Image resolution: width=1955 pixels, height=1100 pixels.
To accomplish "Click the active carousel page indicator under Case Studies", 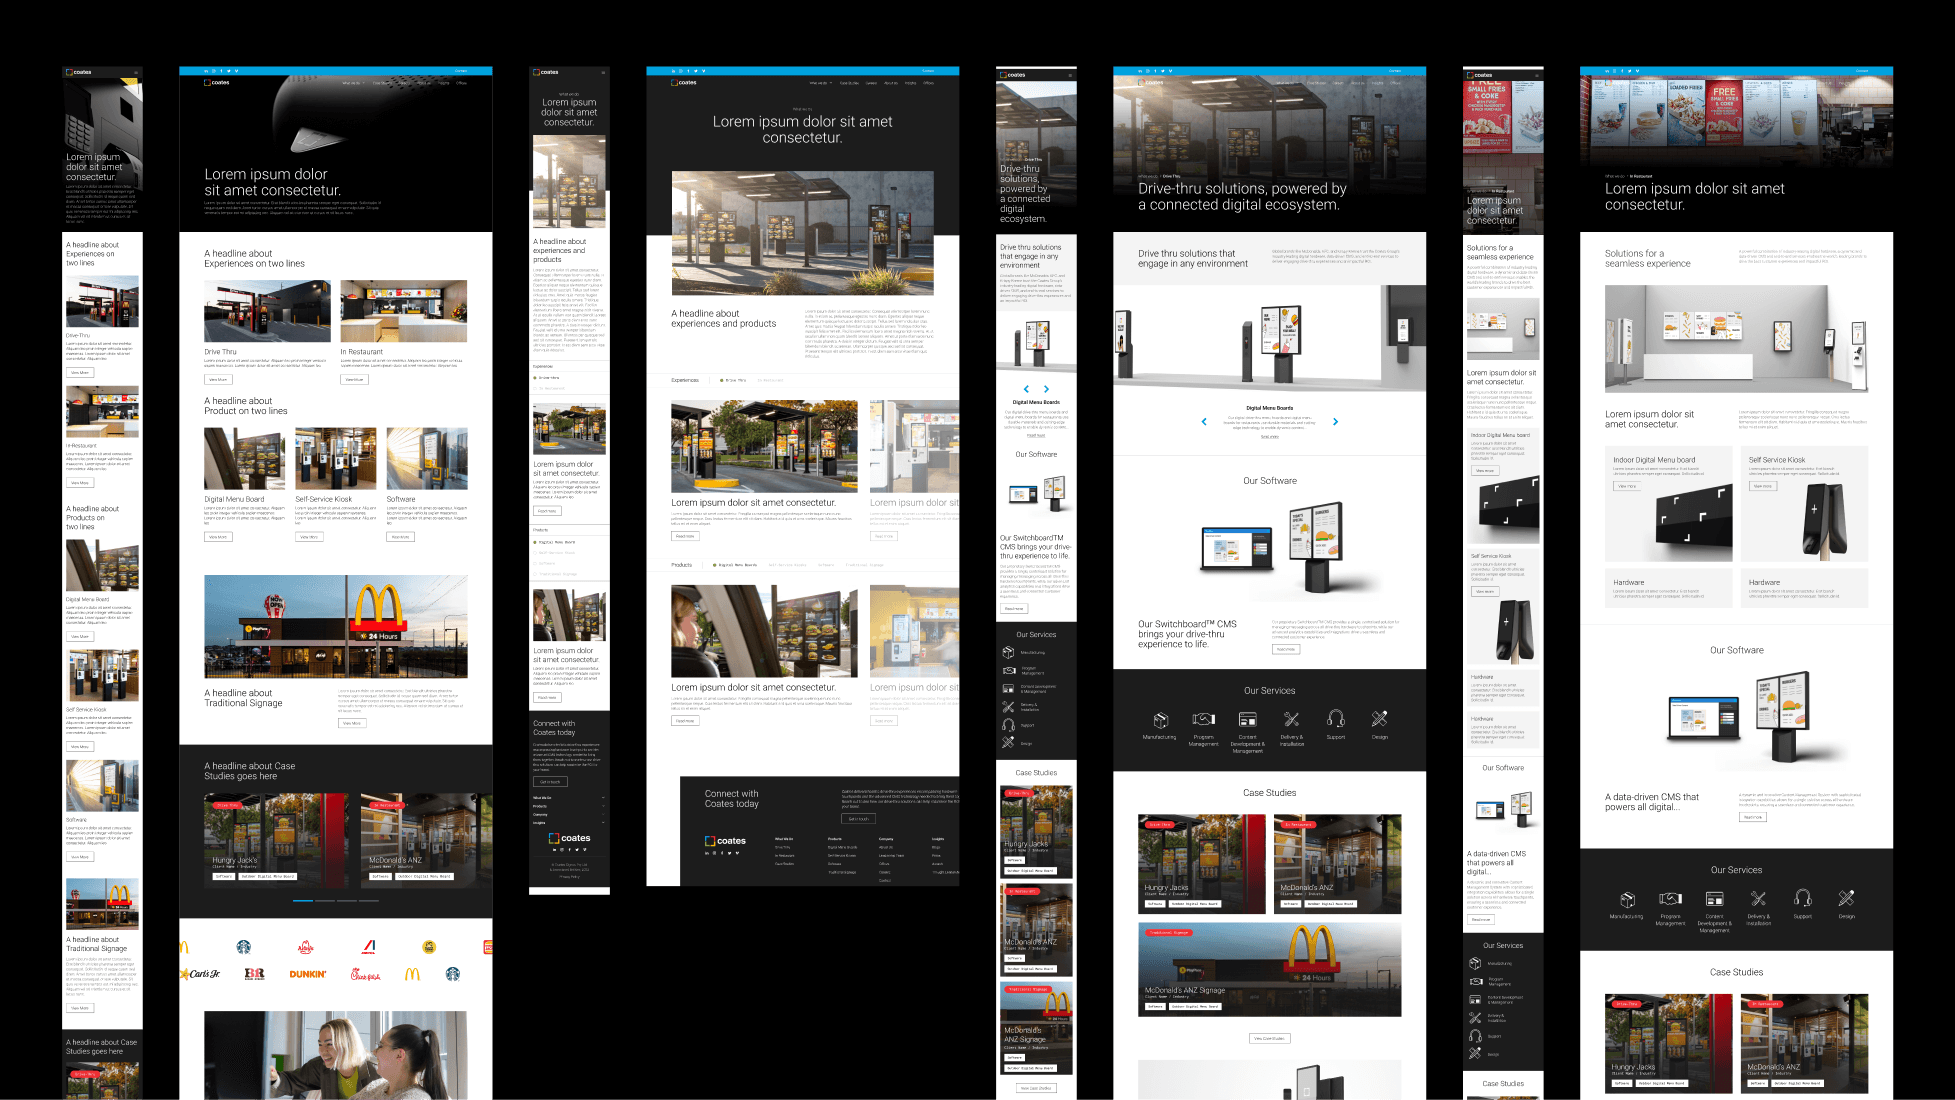I will (x=302, y=901).
